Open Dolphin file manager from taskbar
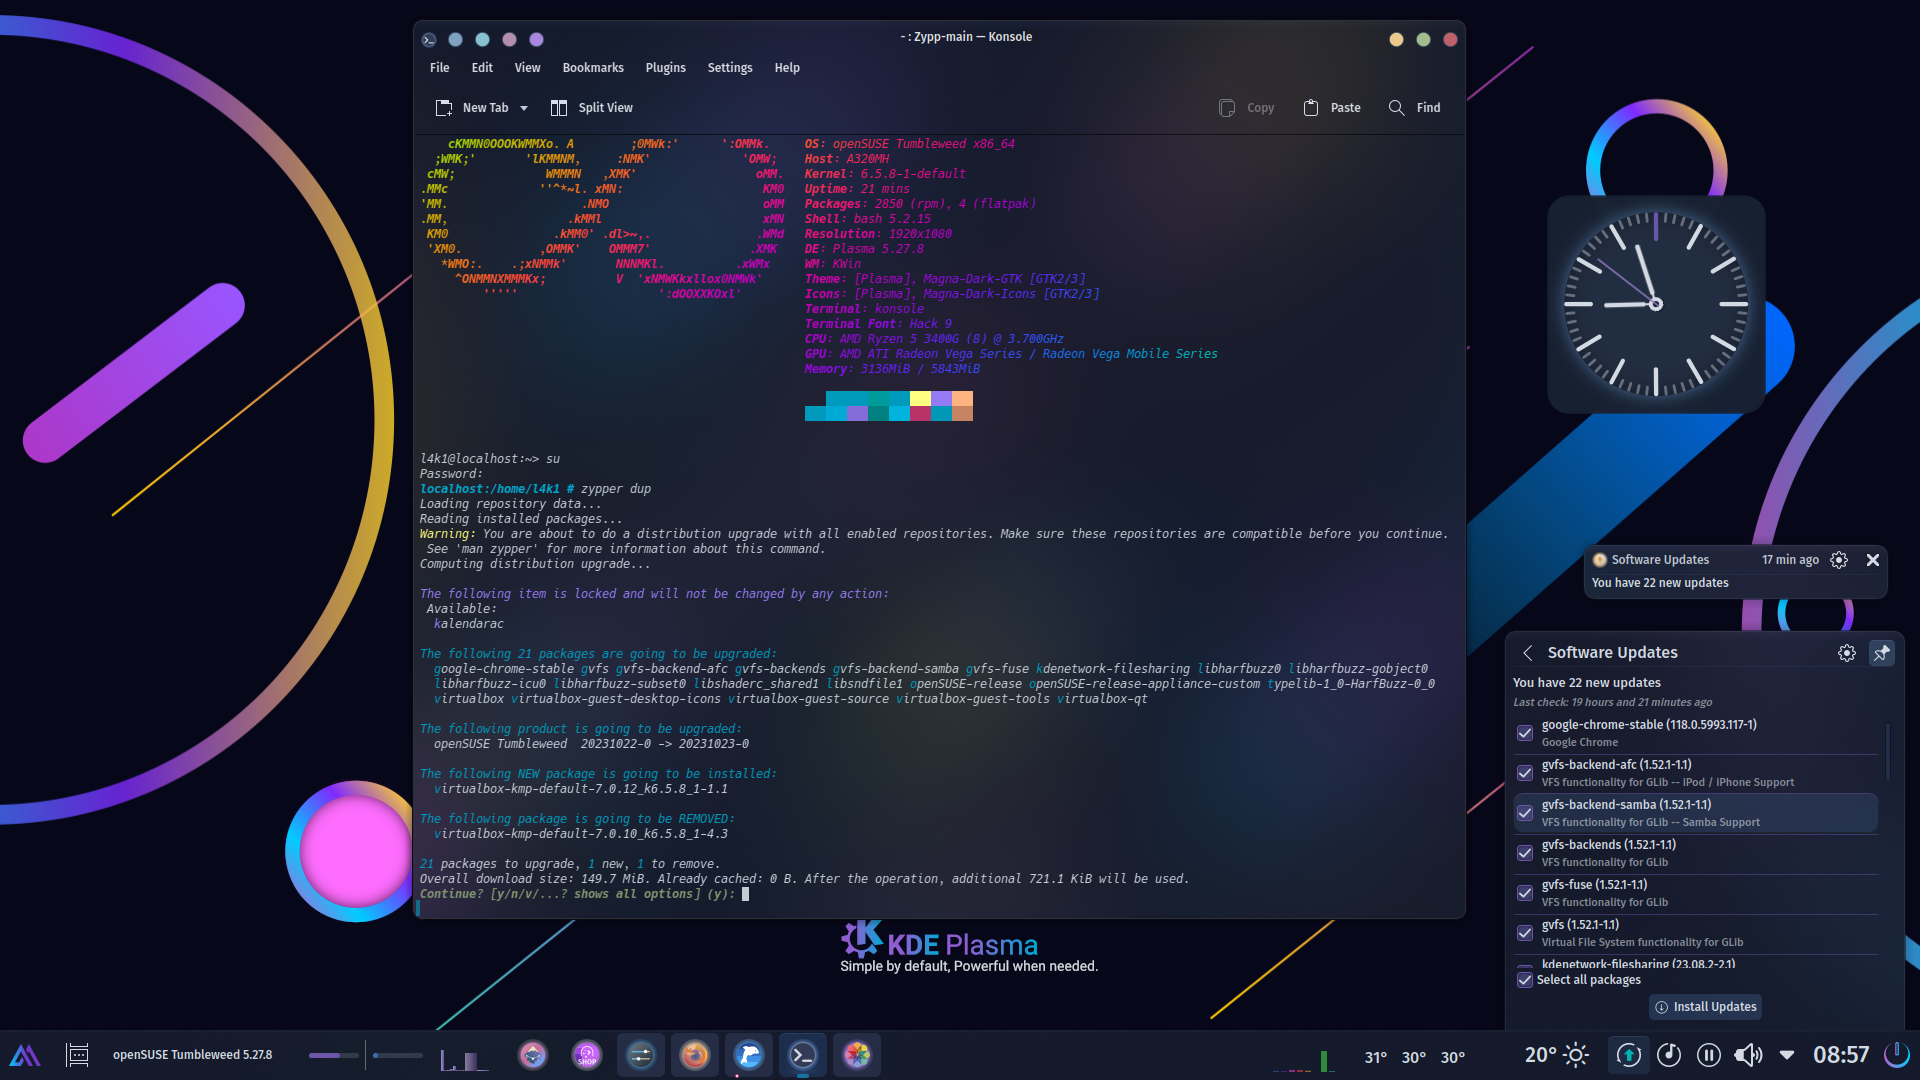The image size is (1920, 1080). (749, 1055)
